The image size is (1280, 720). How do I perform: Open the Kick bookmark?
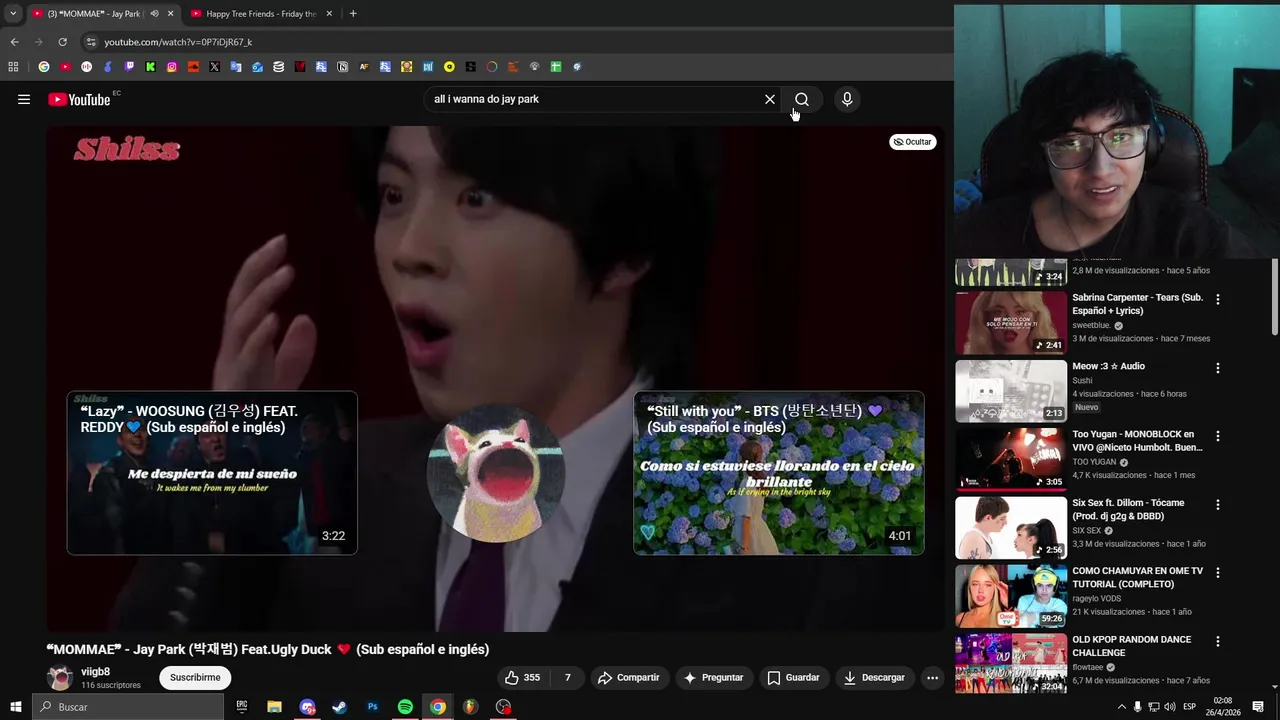coord(150,67)
